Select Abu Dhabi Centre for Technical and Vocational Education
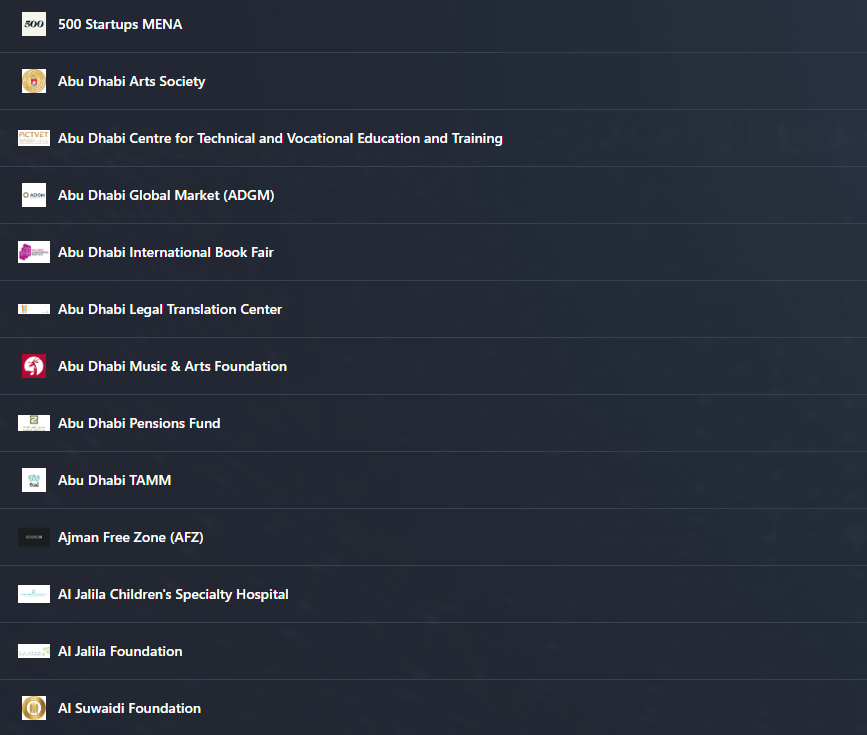The image size is (867, 735). 280,138
